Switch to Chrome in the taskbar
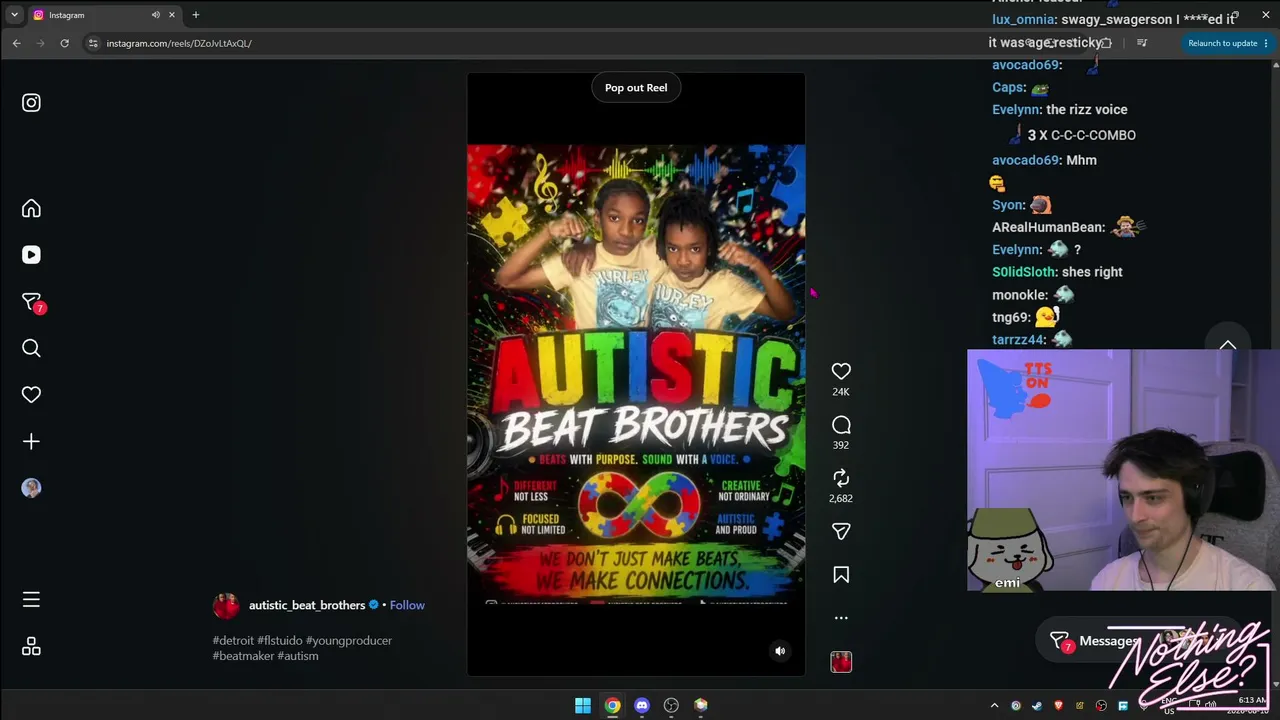This screenshot has height=720, width=1280. (612, 705)
